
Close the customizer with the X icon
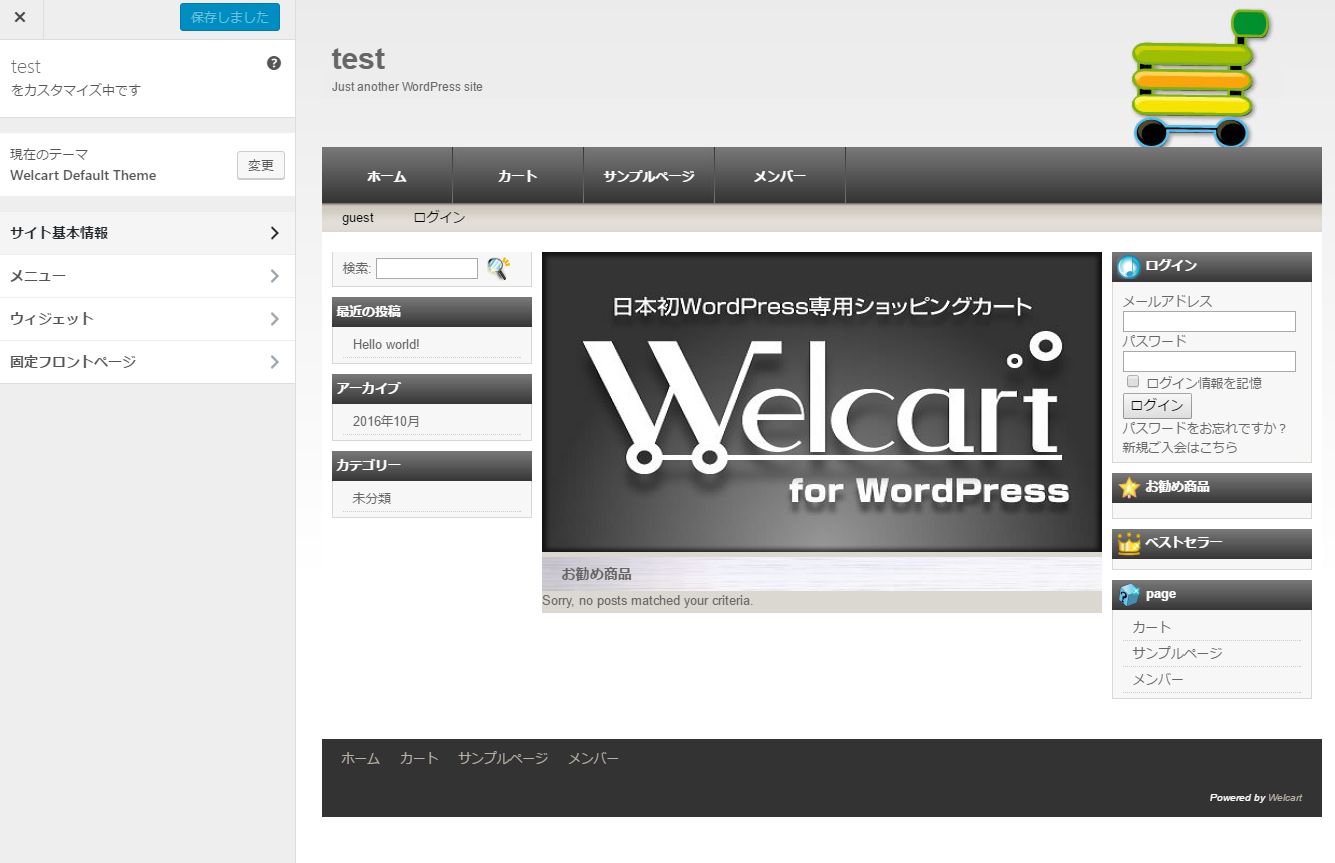point(20,17)
